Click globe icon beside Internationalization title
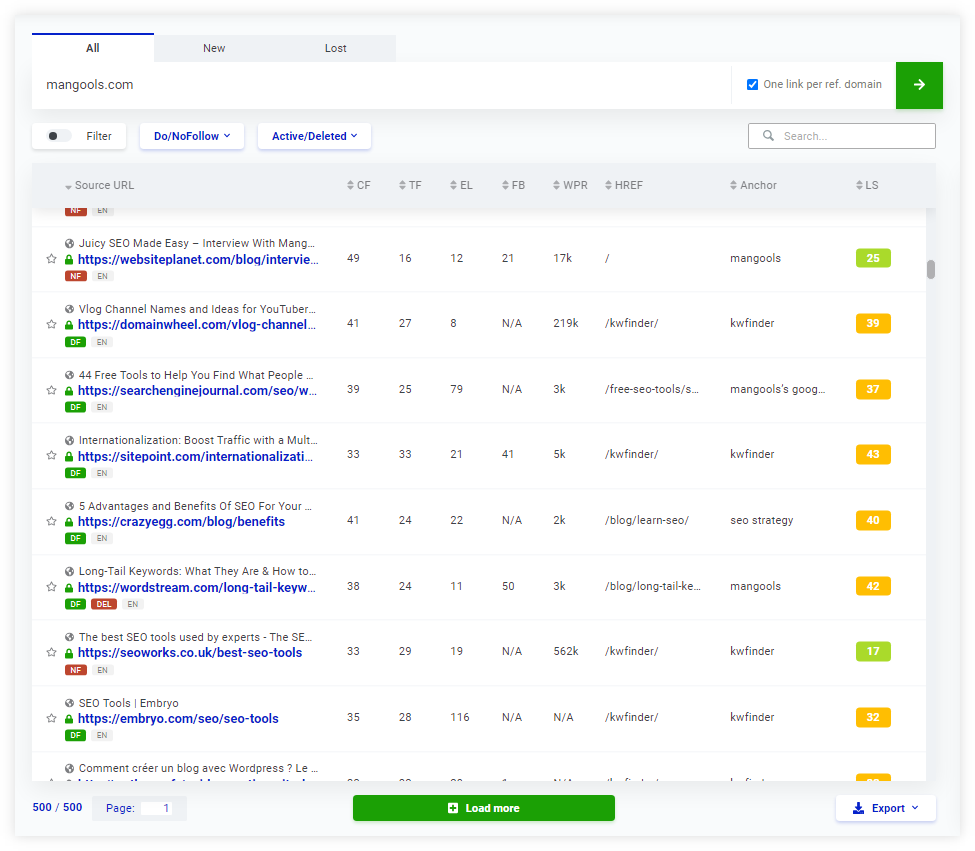Viewport: 975px width, 851px height. [x=70, y=440]
